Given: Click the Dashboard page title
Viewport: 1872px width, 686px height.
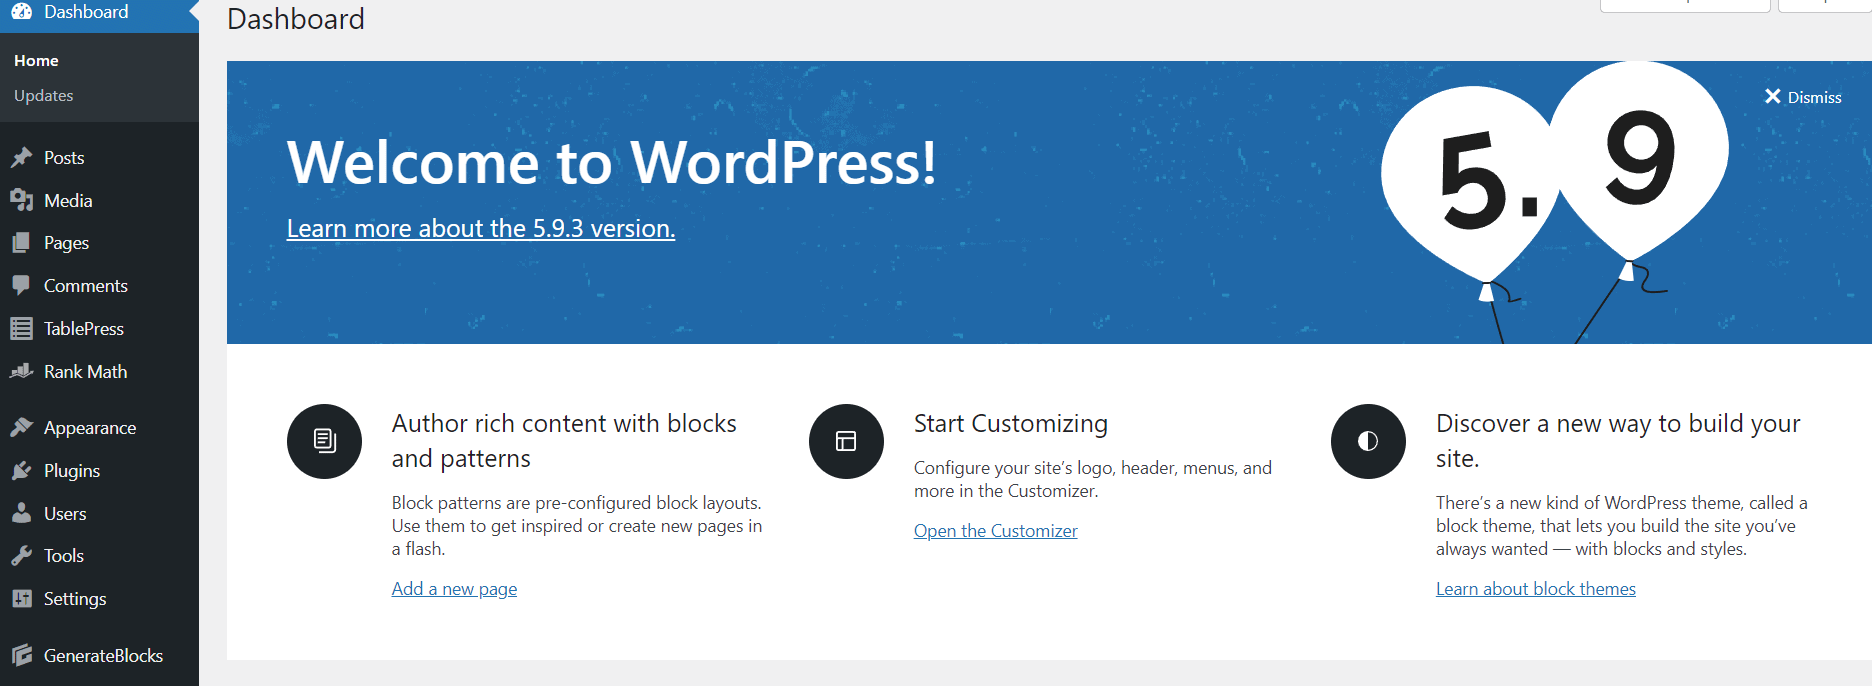Looking at the screenshot, I should pyautogui.click(x=296, y=19).
